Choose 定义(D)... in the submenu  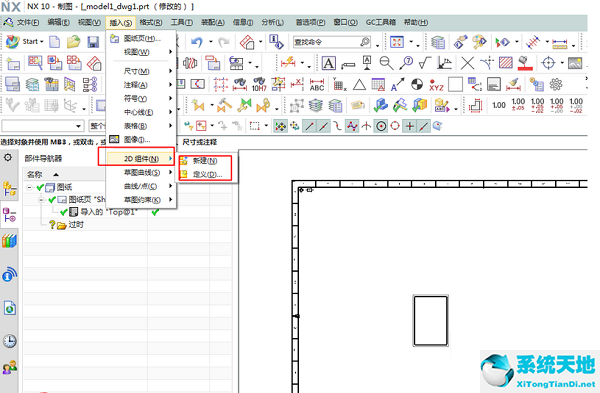click(x=208, y=174)
